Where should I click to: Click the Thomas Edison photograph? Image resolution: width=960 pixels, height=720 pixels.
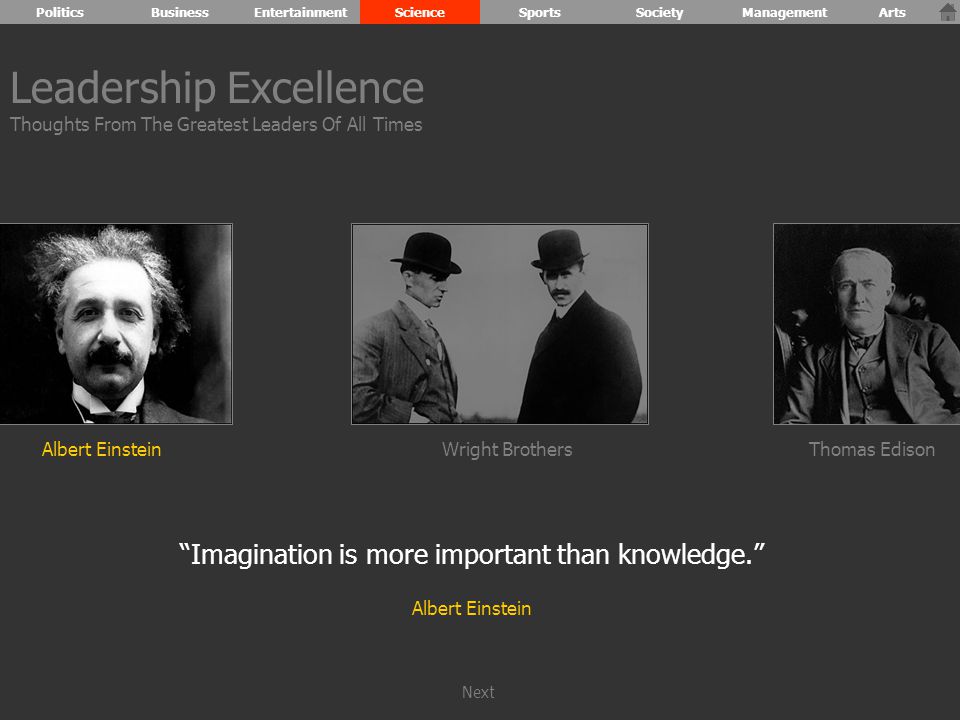pos(866,324)
